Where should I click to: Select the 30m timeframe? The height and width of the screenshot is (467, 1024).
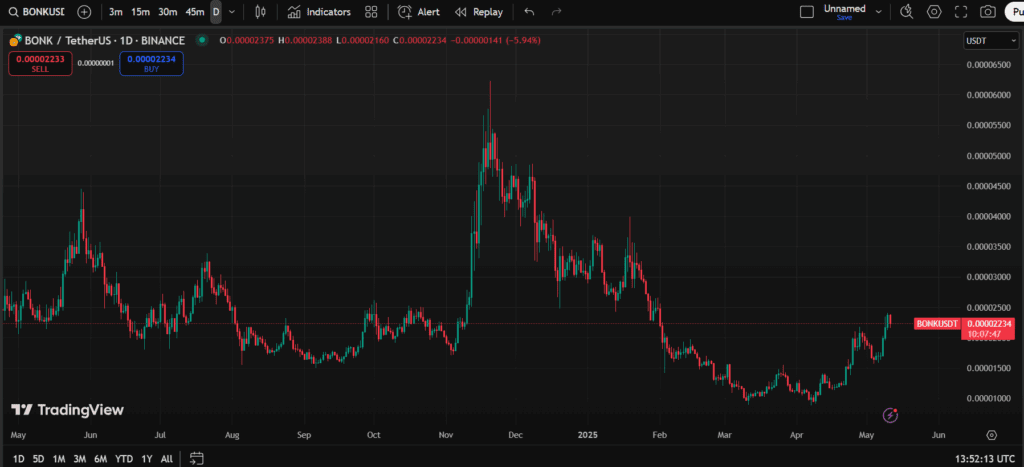168,12
